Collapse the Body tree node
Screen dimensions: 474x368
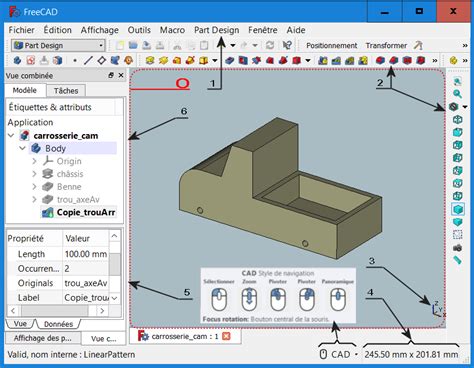point(22,148)
